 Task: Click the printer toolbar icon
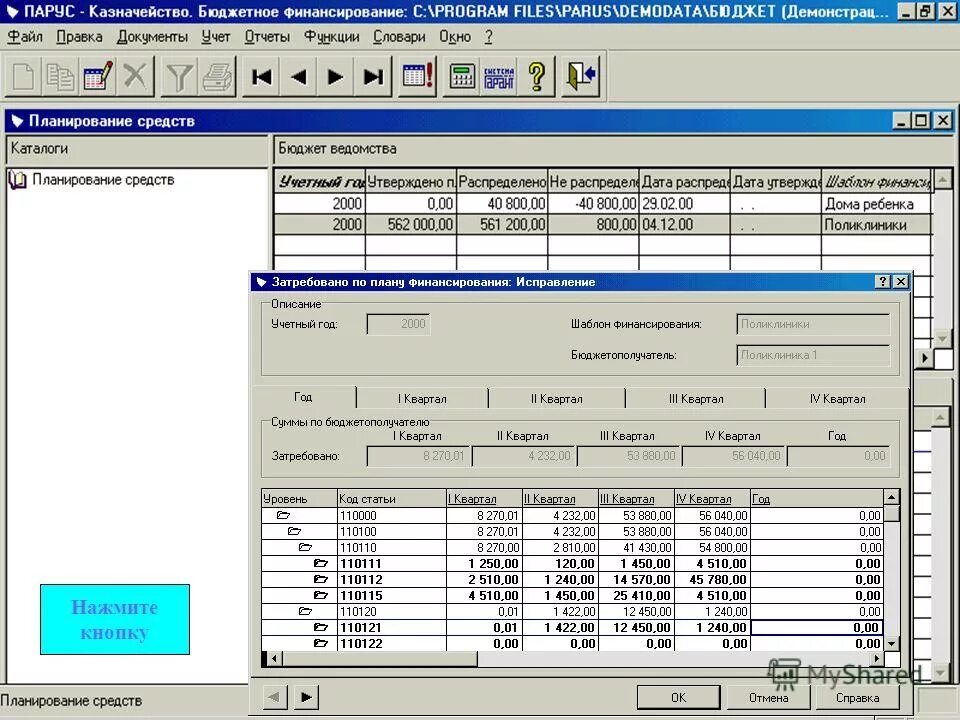[x=217, y=77]
